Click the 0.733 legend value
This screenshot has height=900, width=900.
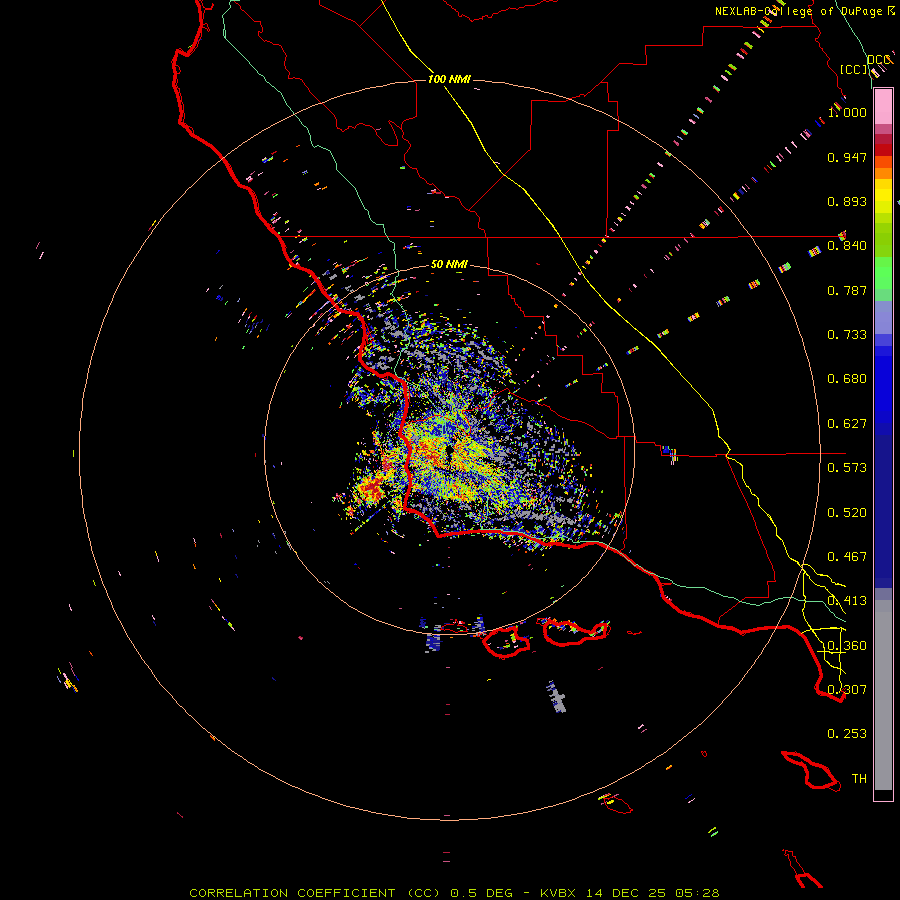[x=847, y=335]
